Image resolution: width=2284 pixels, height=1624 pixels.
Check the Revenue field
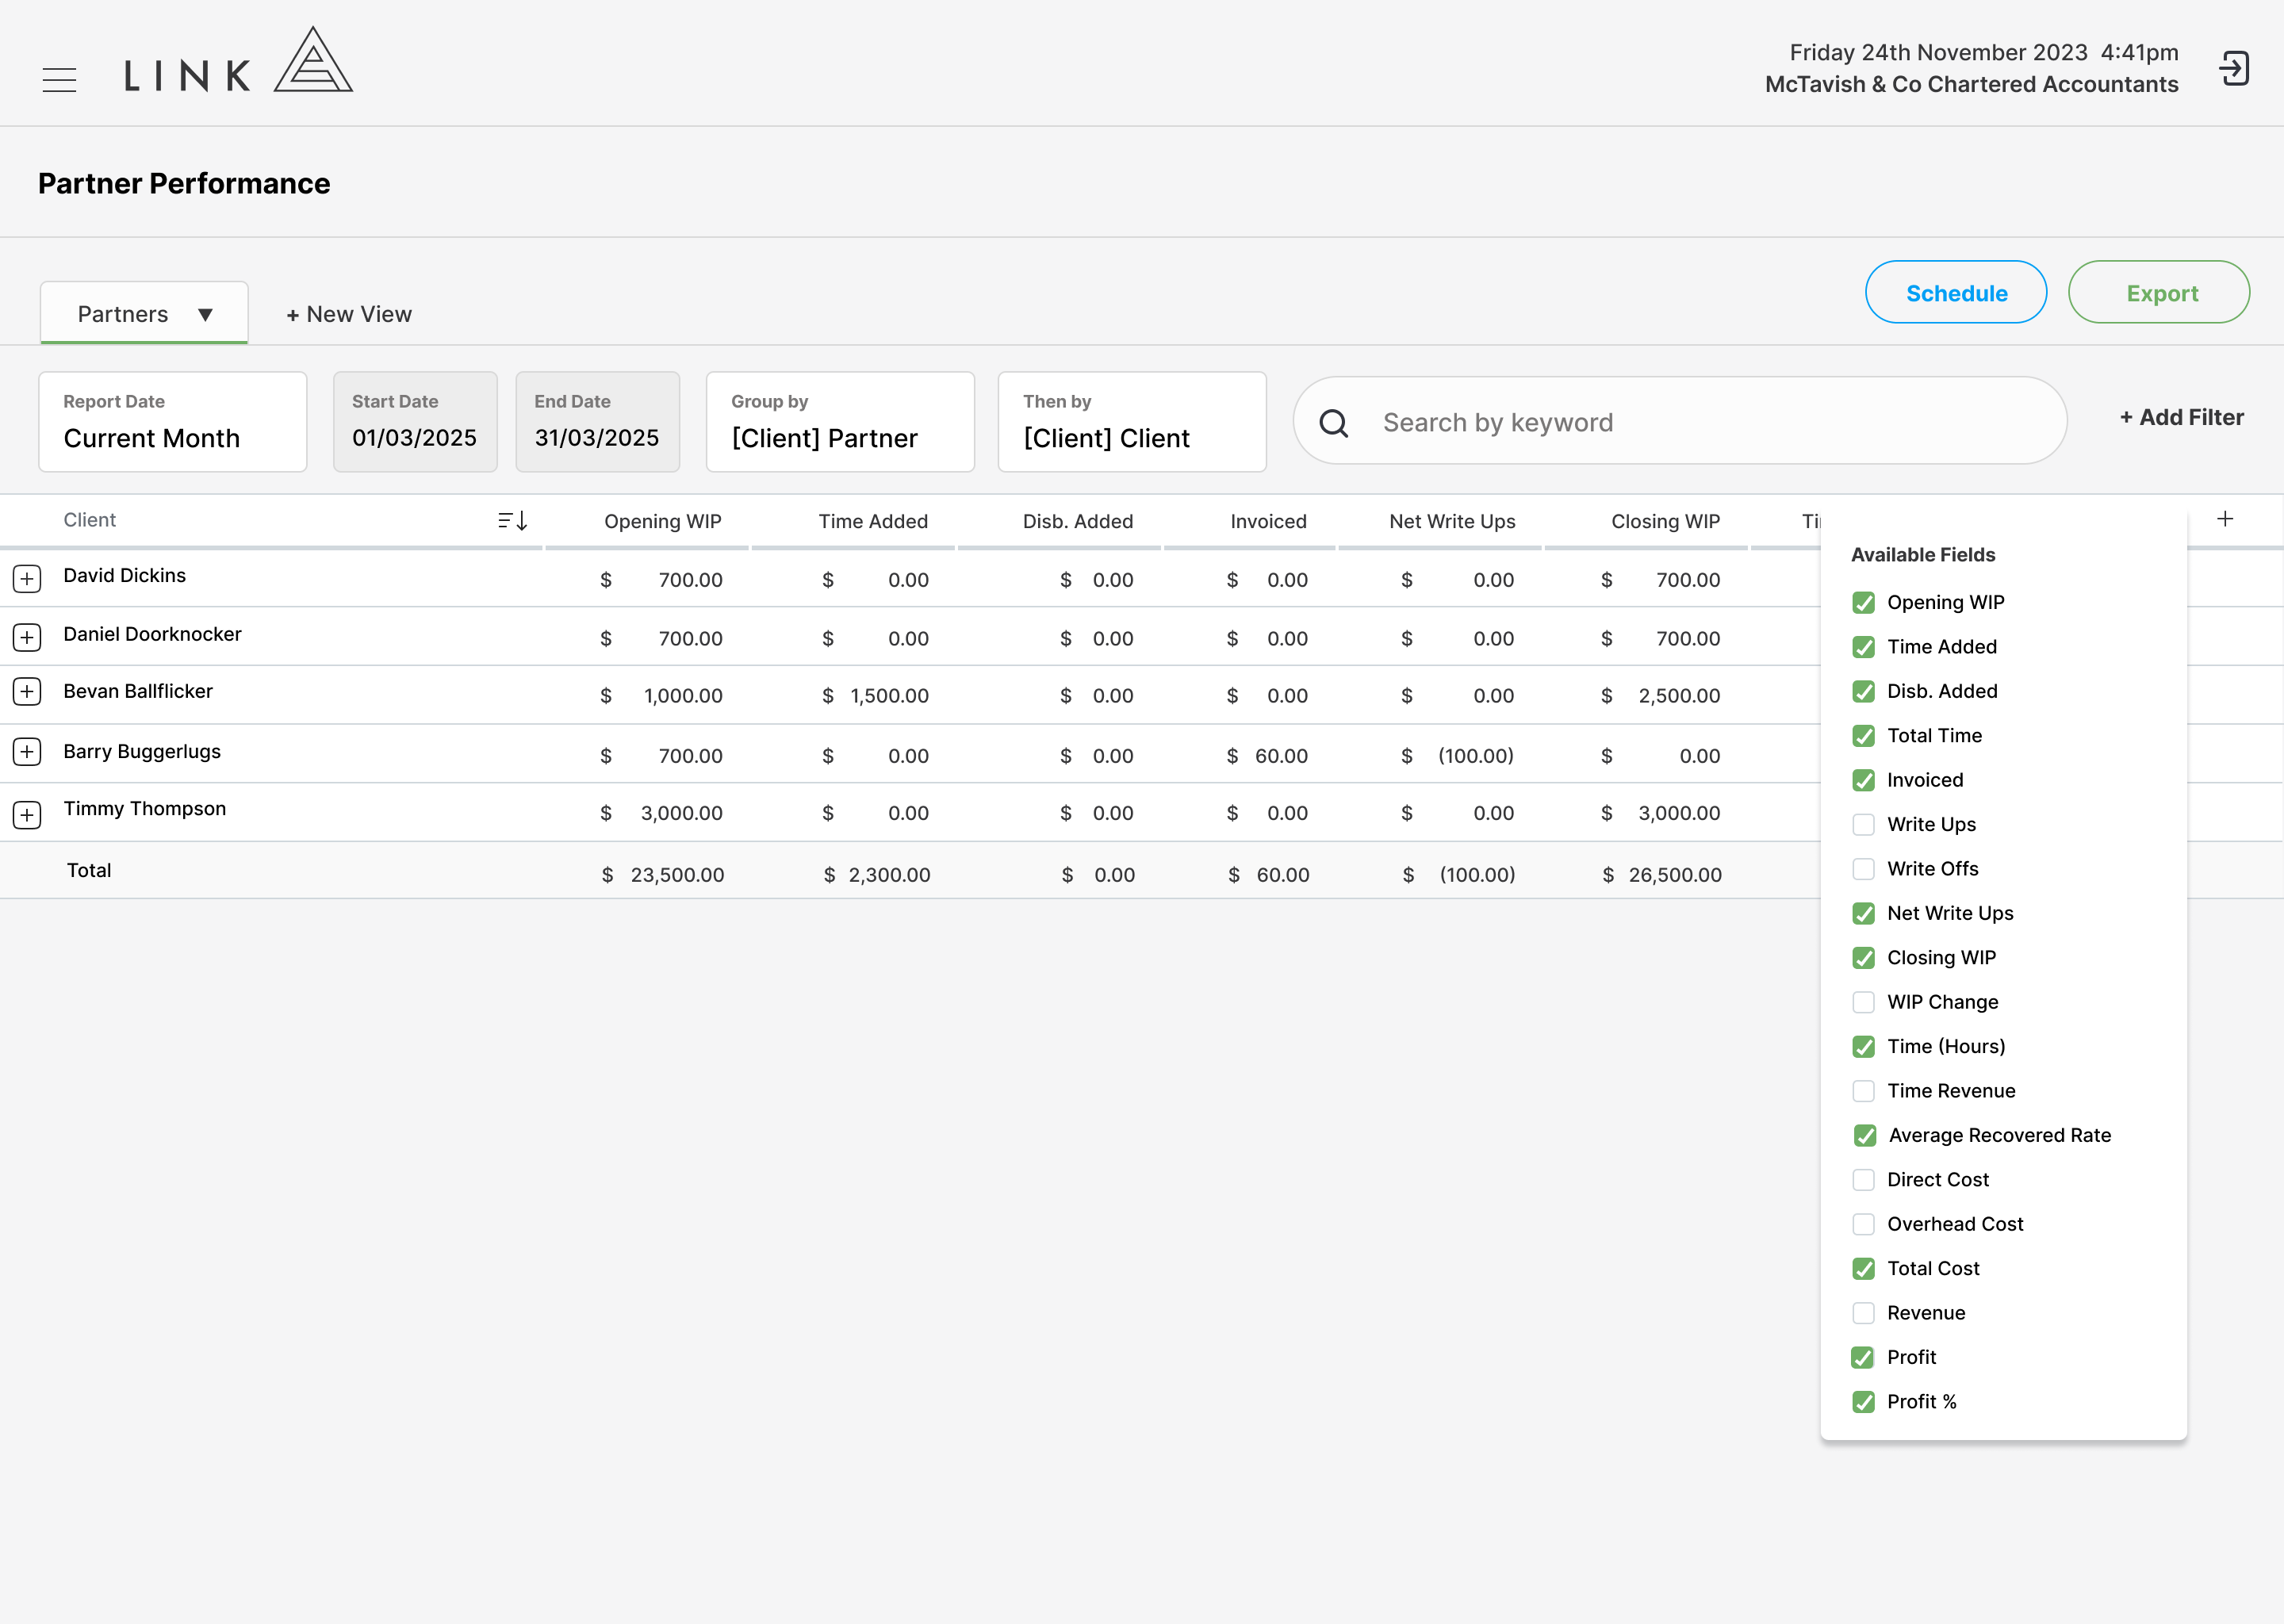click(1863, 1313)
